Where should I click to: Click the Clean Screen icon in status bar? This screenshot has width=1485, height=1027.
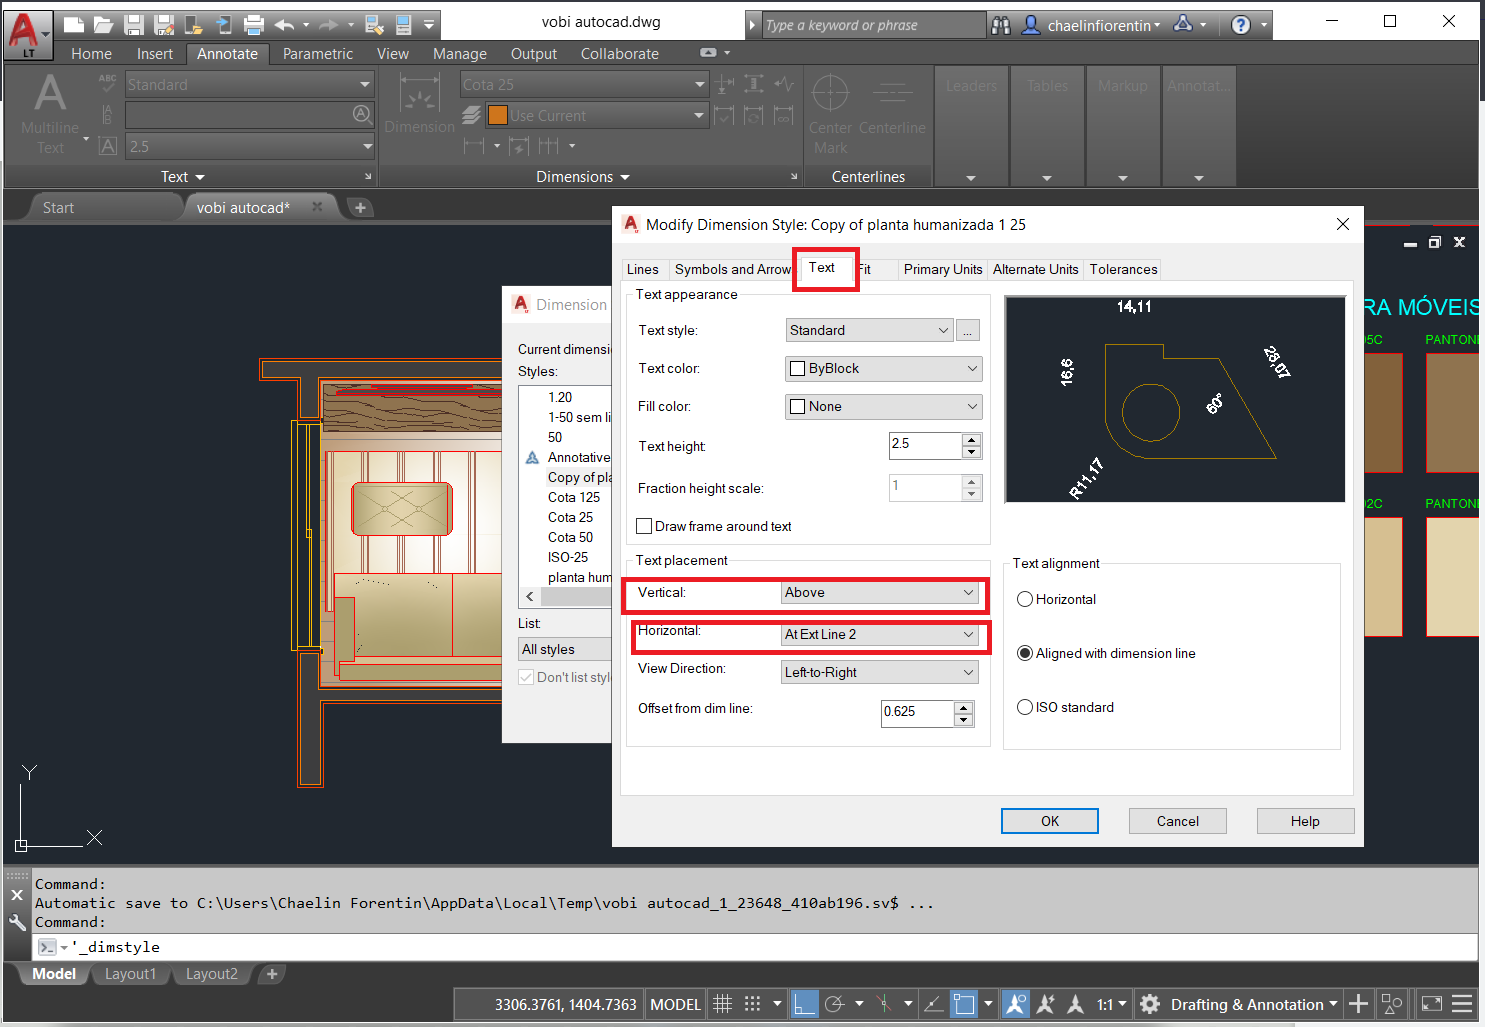(1432, 1004)
